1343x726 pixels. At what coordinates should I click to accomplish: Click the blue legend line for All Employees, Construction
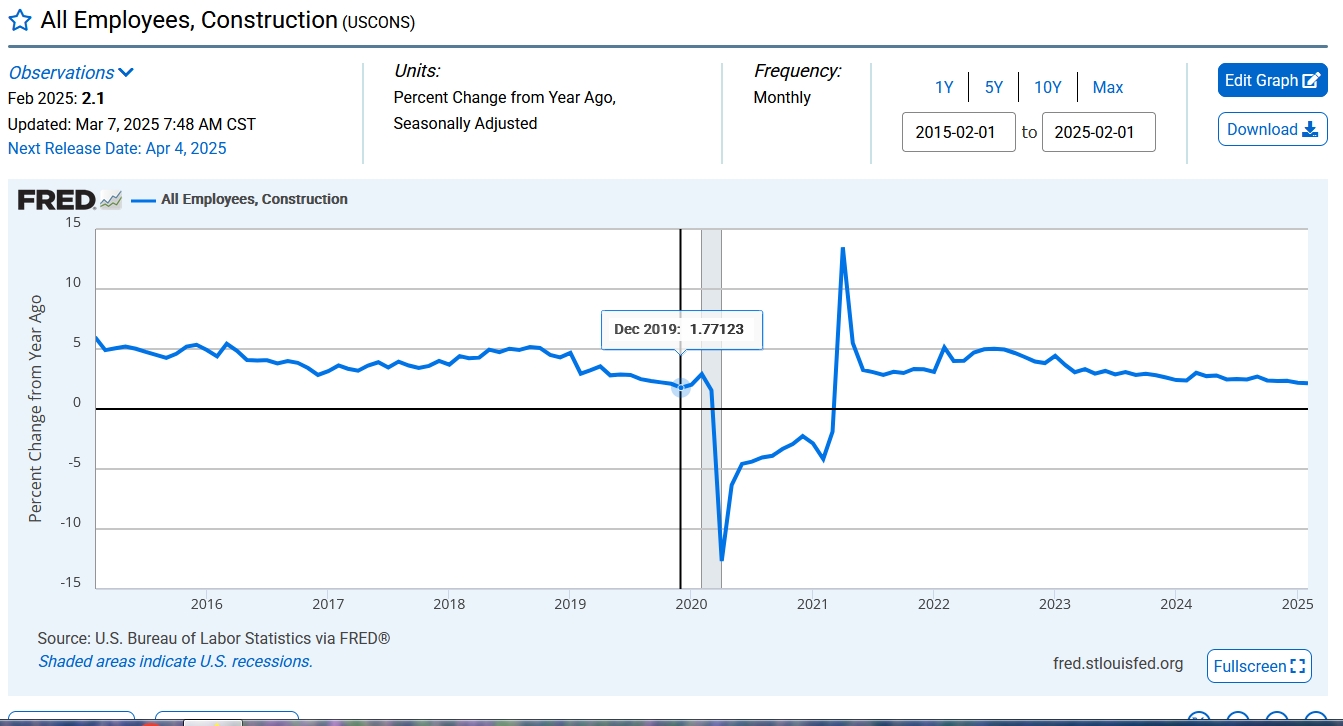[143, 200]
